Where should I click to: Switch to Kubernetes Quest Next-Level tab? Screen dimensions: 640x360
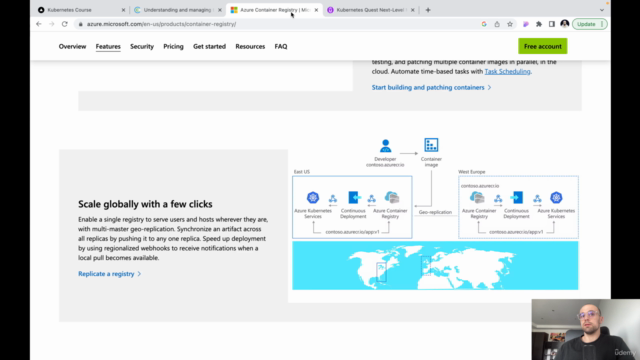pyautogui.click(x=371, y=10)
